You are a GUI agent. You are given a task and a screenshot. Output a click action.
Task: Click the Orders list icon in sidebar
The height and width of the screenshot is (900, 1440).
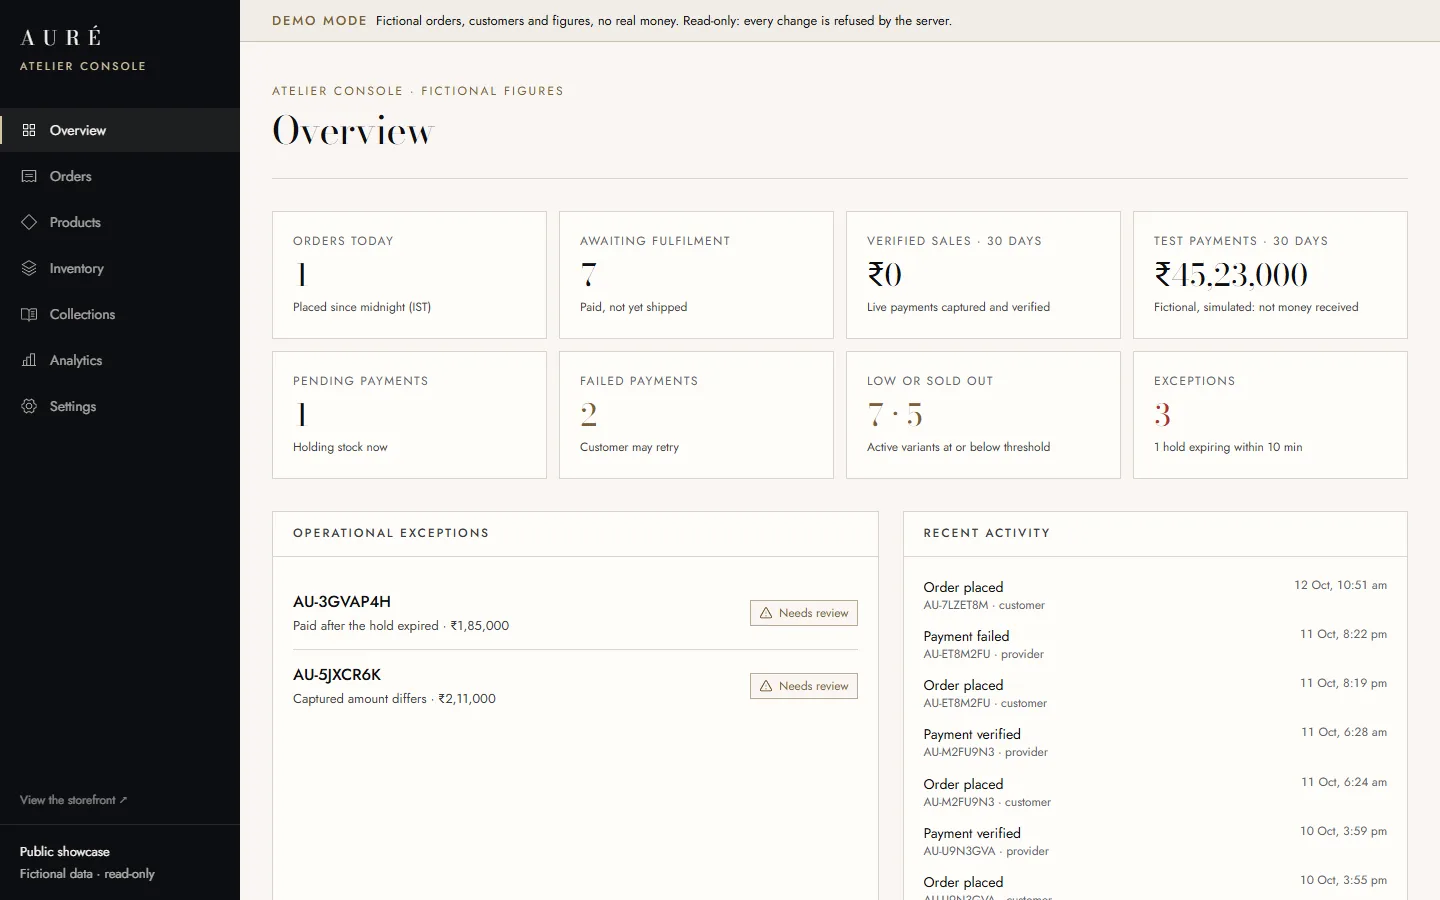(x=29, y=176)
